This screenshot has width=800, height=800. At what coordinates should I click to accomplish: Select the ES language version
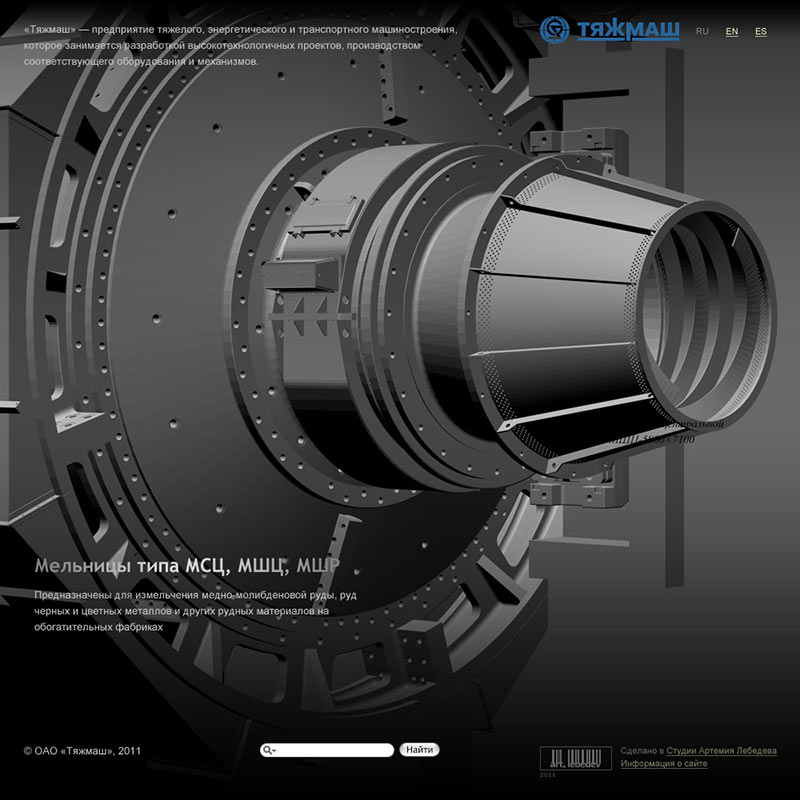(x=761, y=32)
